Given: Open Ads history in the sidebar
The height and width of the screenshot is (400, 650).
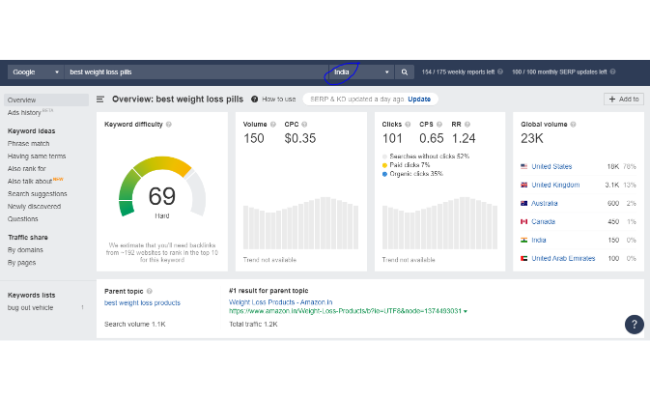Looking at the screenshot, I should pyautogui.click(x=24, y=113).
